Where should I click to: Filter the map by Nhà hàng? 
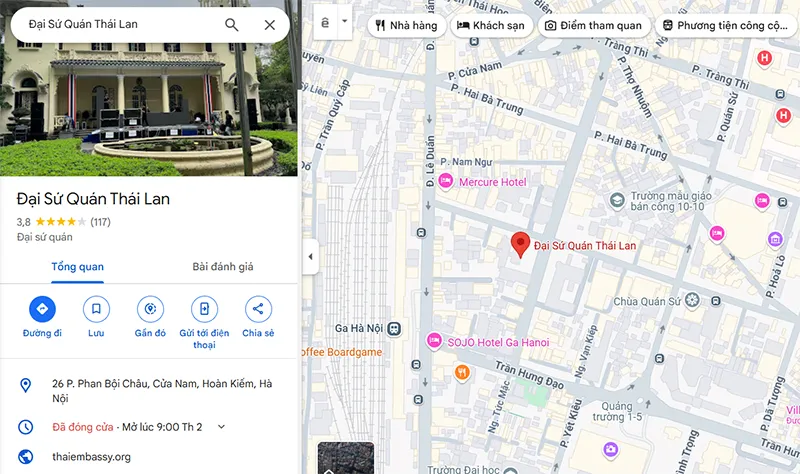[x=407, y=26]
